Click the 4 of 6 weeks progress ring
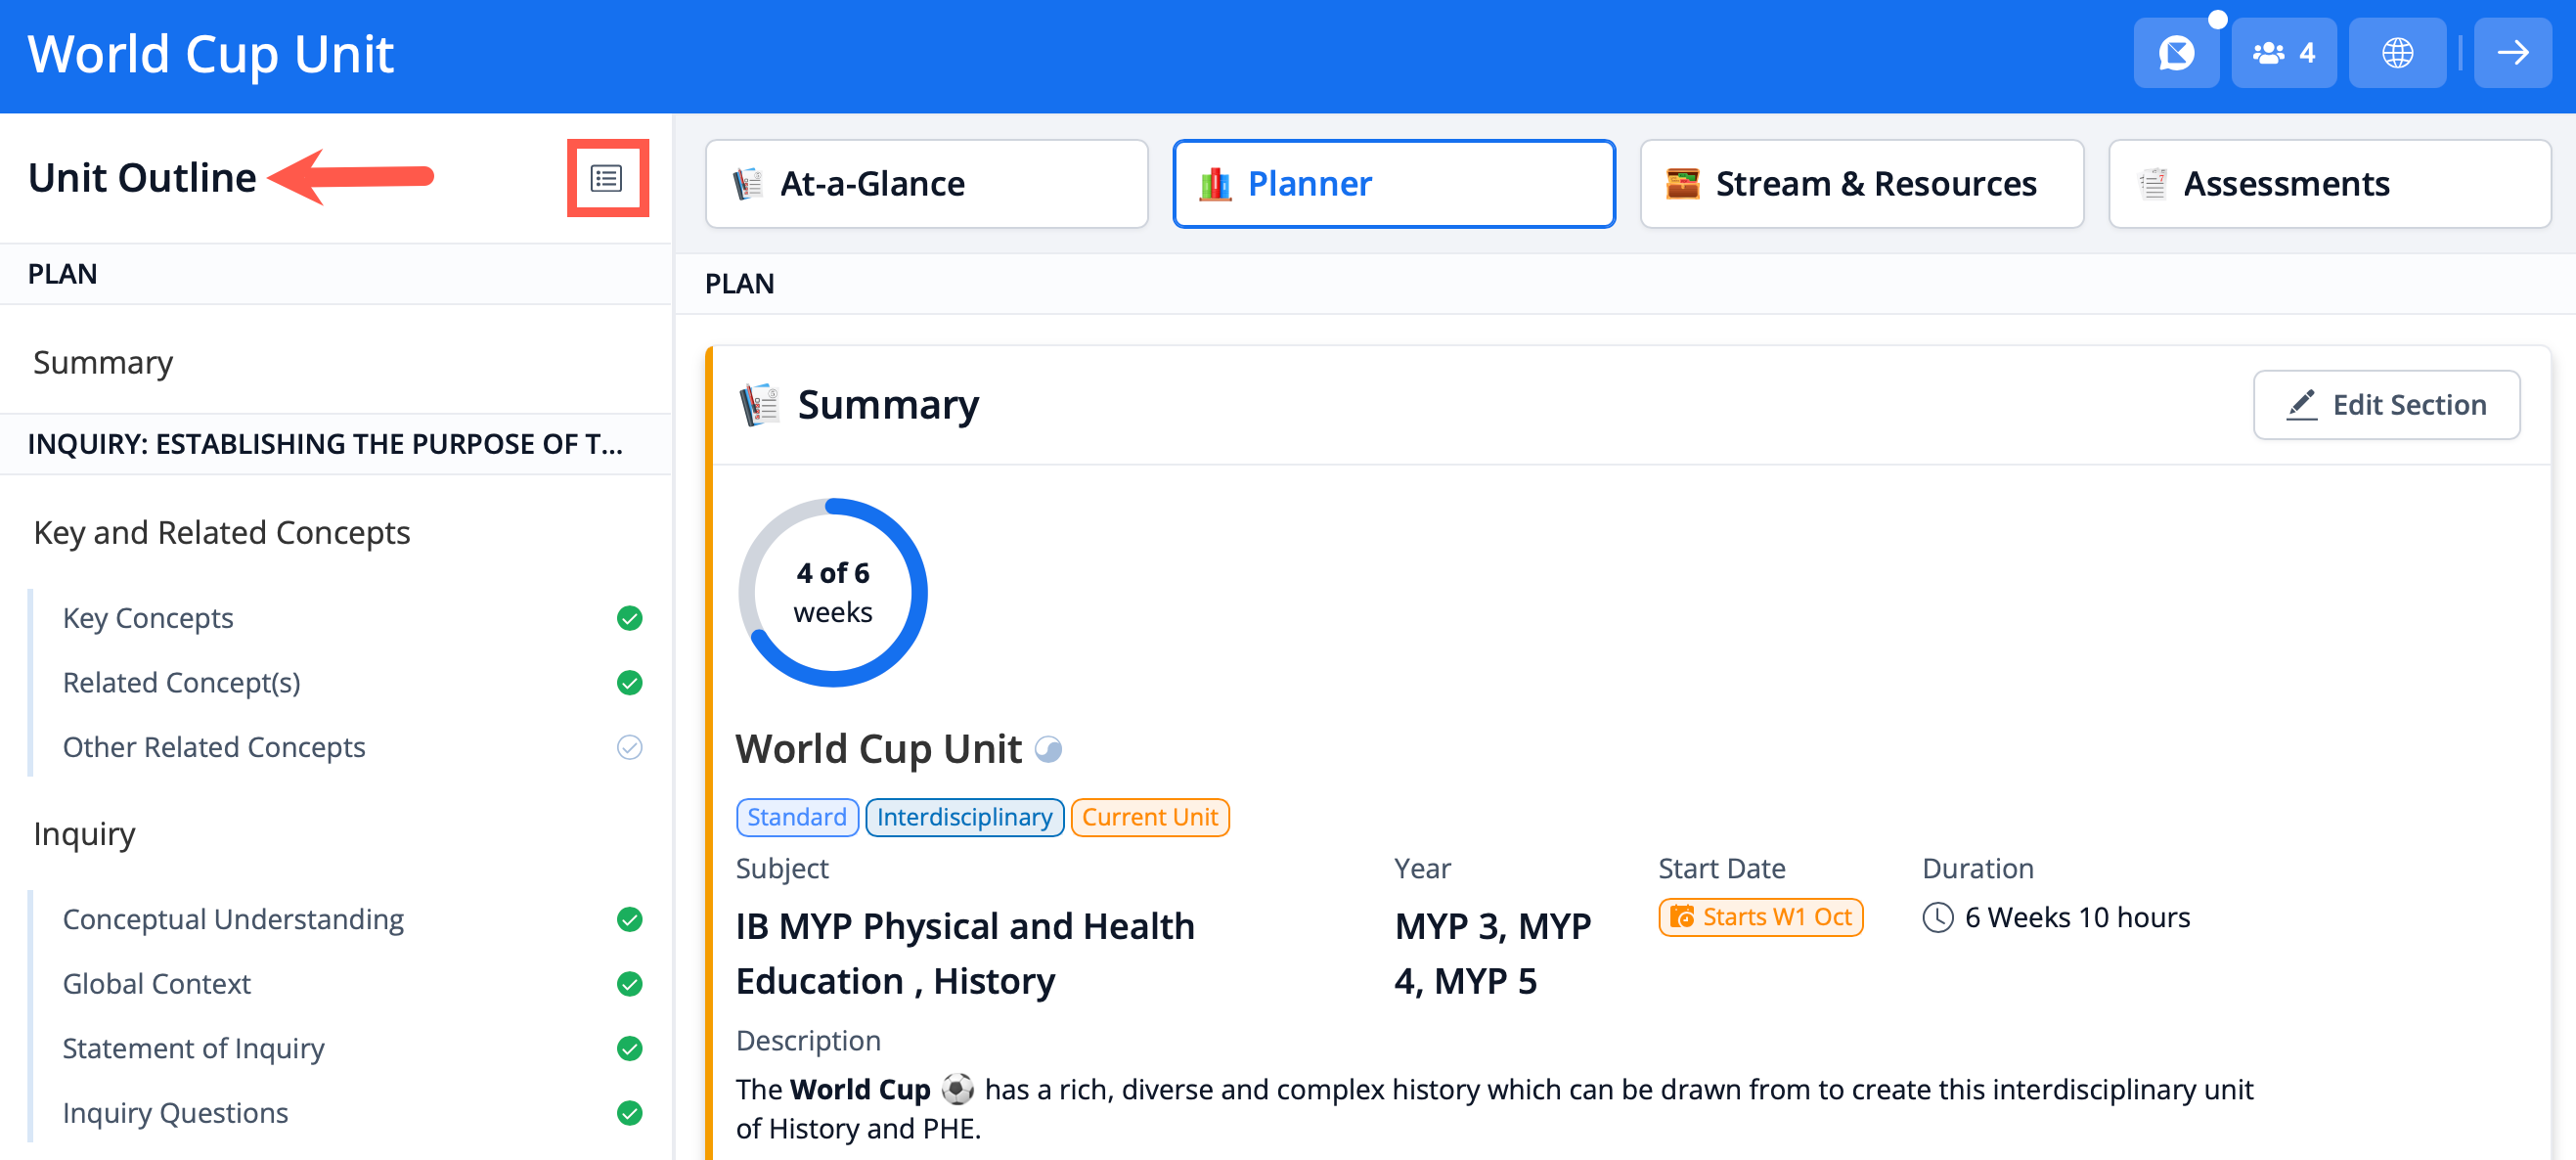Screen dimensions: 2576x1160 click(x=832, y=592)
